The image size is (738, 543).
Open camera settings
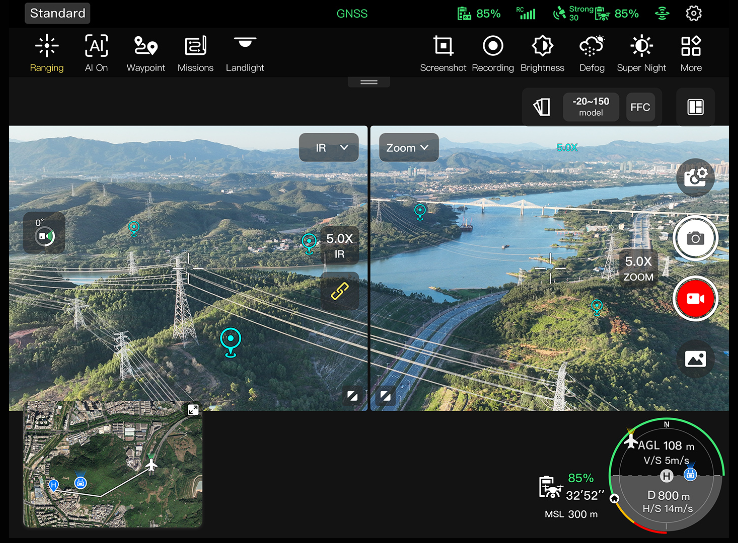[695, 177]
